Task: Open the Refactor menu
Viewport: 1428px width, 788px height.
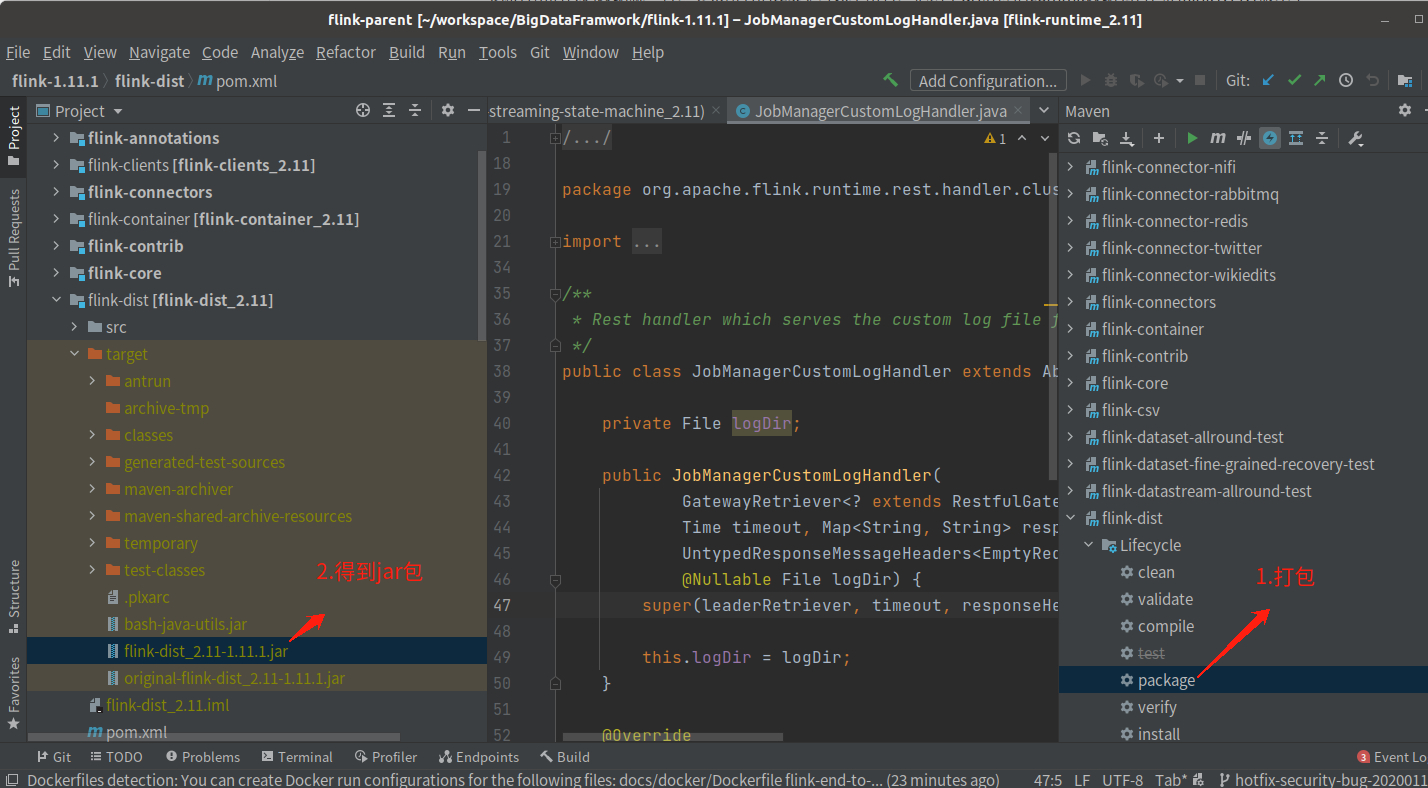Action: [346, 52]
